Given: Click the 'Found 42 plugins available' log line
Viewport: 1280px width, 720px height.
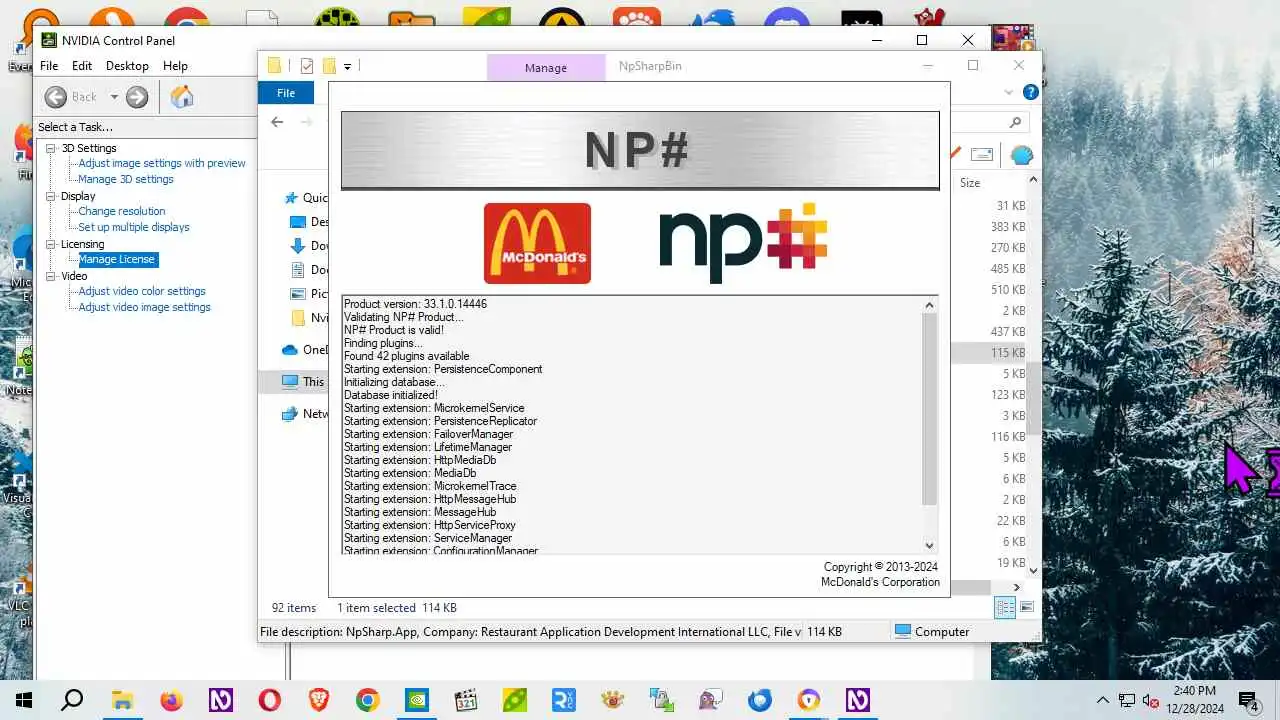Looking at the screenshot, I should (406, 356).
